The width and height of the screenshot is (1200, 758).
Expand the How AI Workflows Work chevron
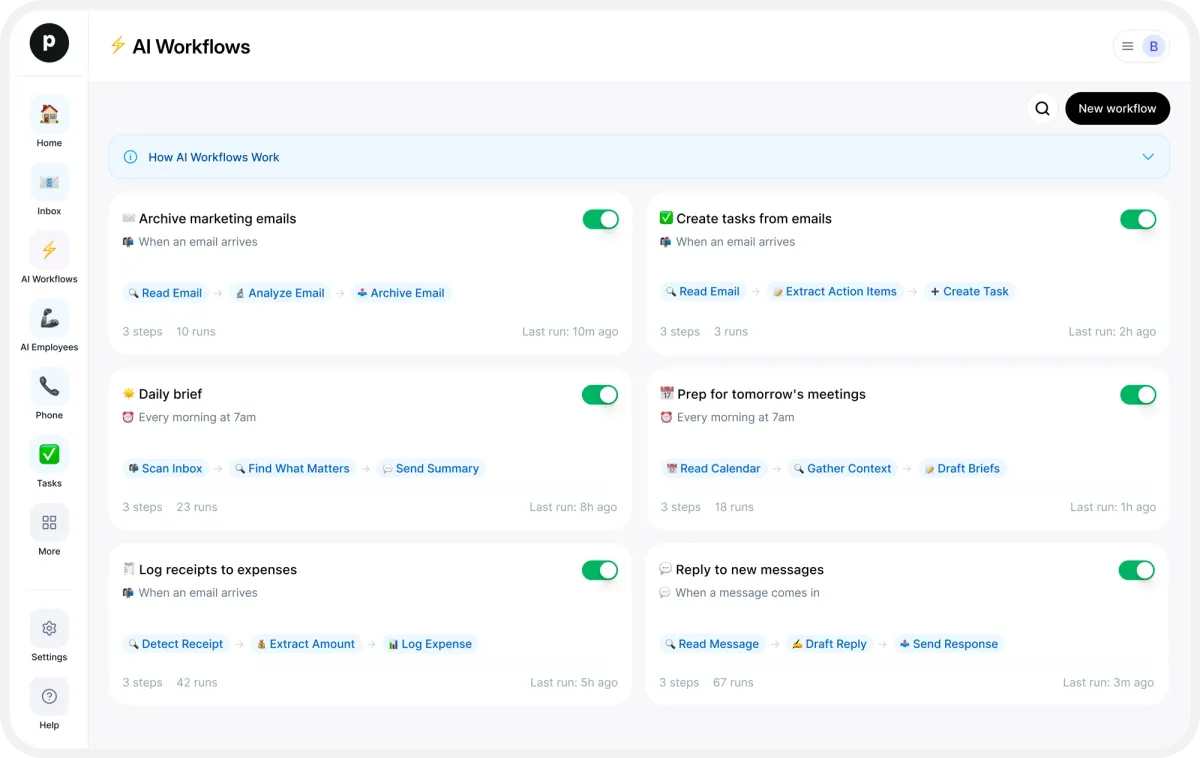[x=1148, y=157]
